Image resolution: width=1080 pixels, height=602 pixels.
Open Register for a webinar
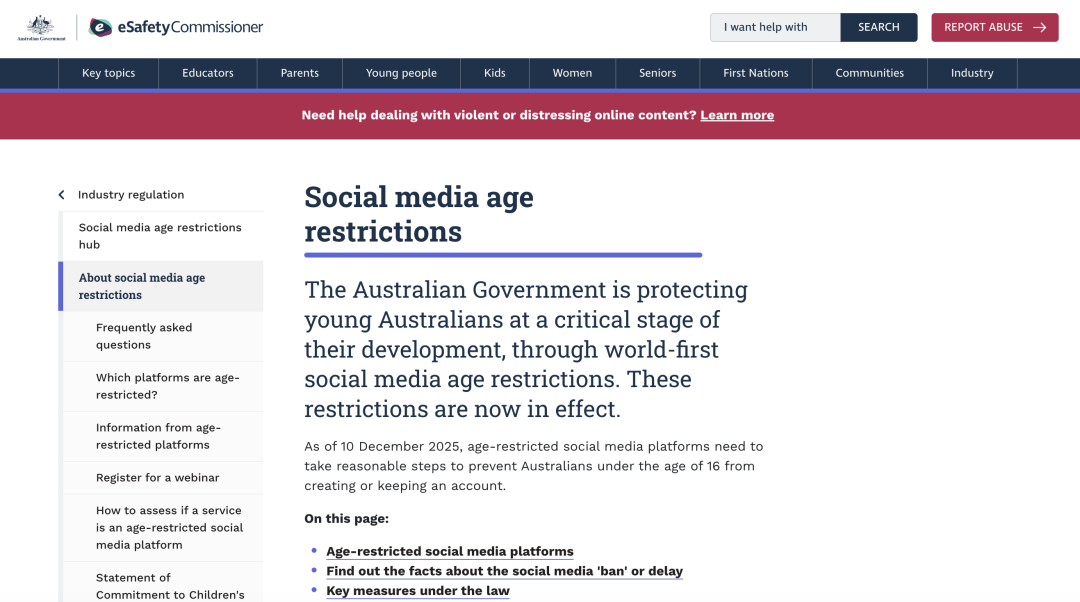click(x=163, y=478)
